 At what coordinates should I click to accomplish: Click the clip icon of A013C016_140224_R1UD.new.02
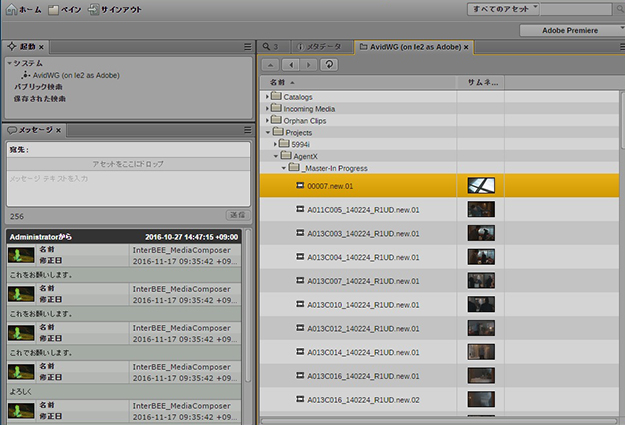pyautogui.click(x=300, y=399)
